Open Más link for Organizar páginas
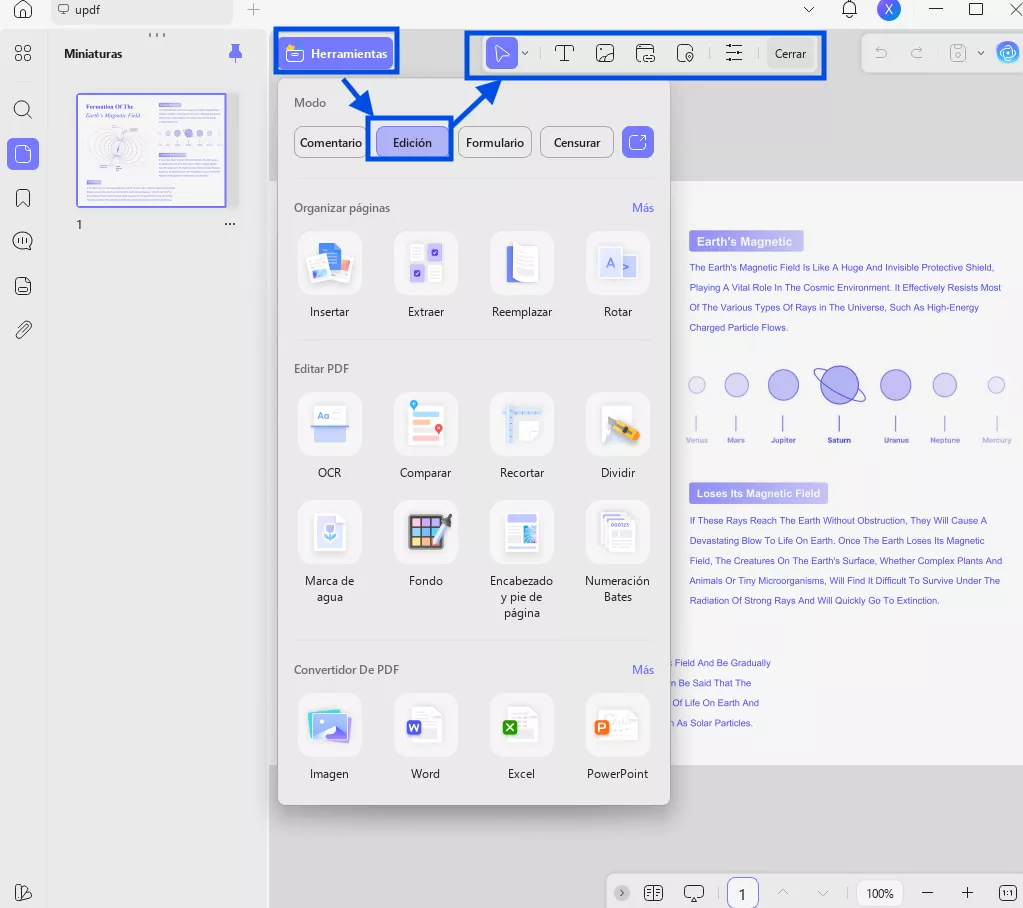 tap(643, 207)
